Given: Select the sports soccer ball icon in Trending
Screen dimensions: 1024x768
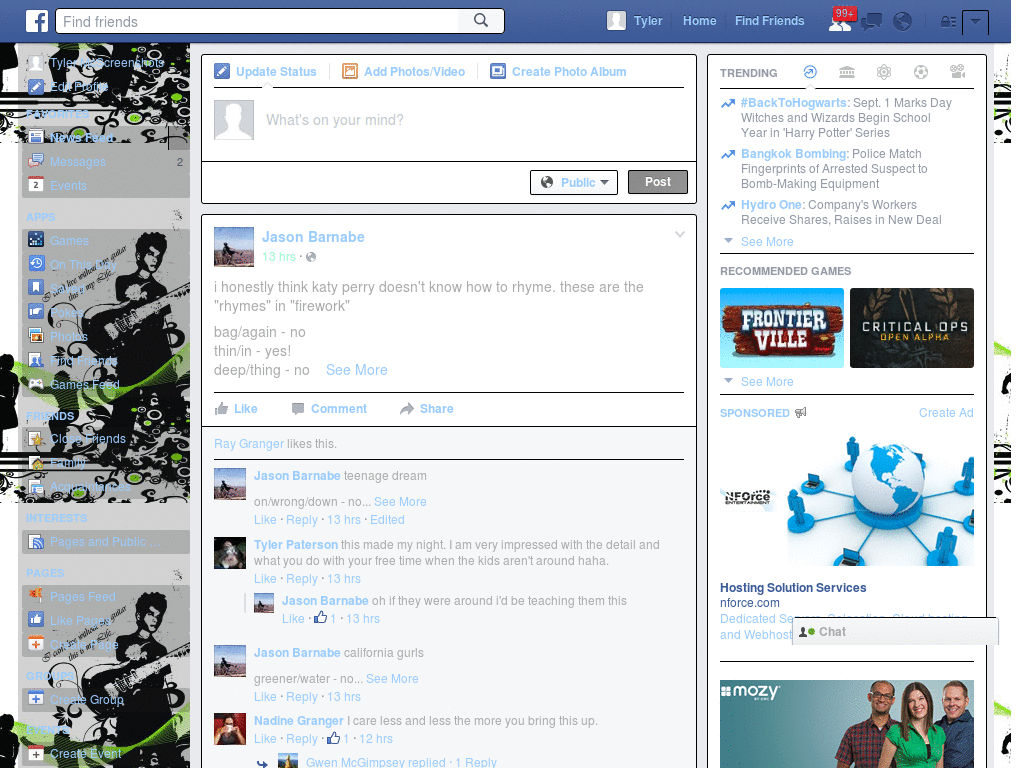Looking at the screenshot, I should click(921, 72).
